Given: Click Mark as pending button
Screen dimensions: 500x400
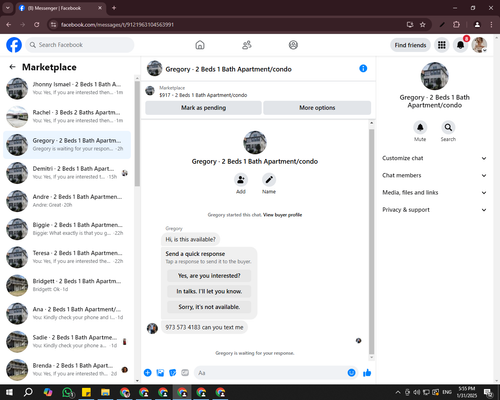Looking at the screenshot, I should (203, 108).
